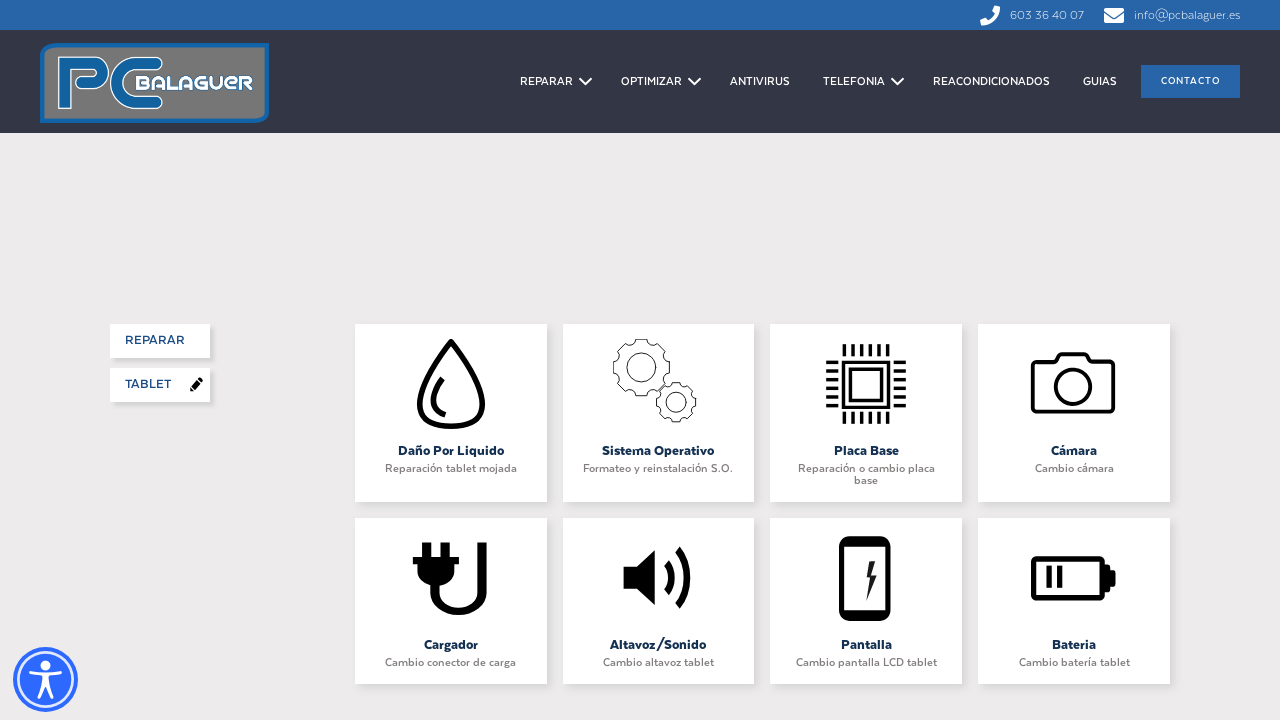The height and width of the screenshot is (720, 1280).
Task: Open the Sistema Operativo title
Action: [658, 451]
